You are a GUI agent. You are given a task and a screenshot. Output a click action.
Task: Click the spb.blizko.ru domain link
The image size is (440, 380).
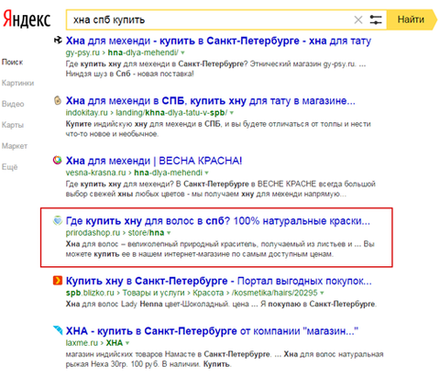click(x=90, y=293)
